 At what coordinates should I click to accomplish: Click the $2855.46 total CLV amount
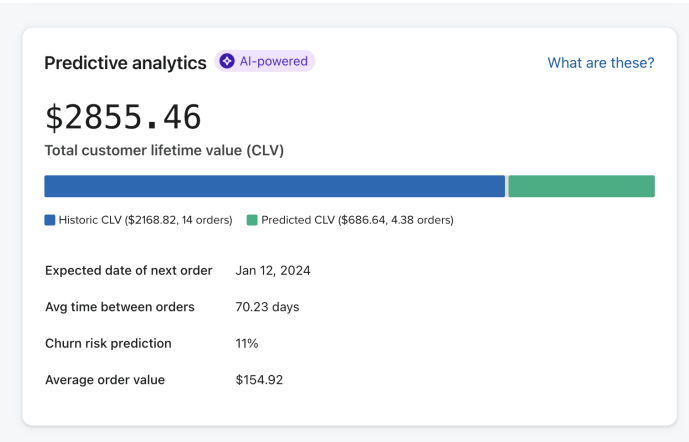click(123, 117)
